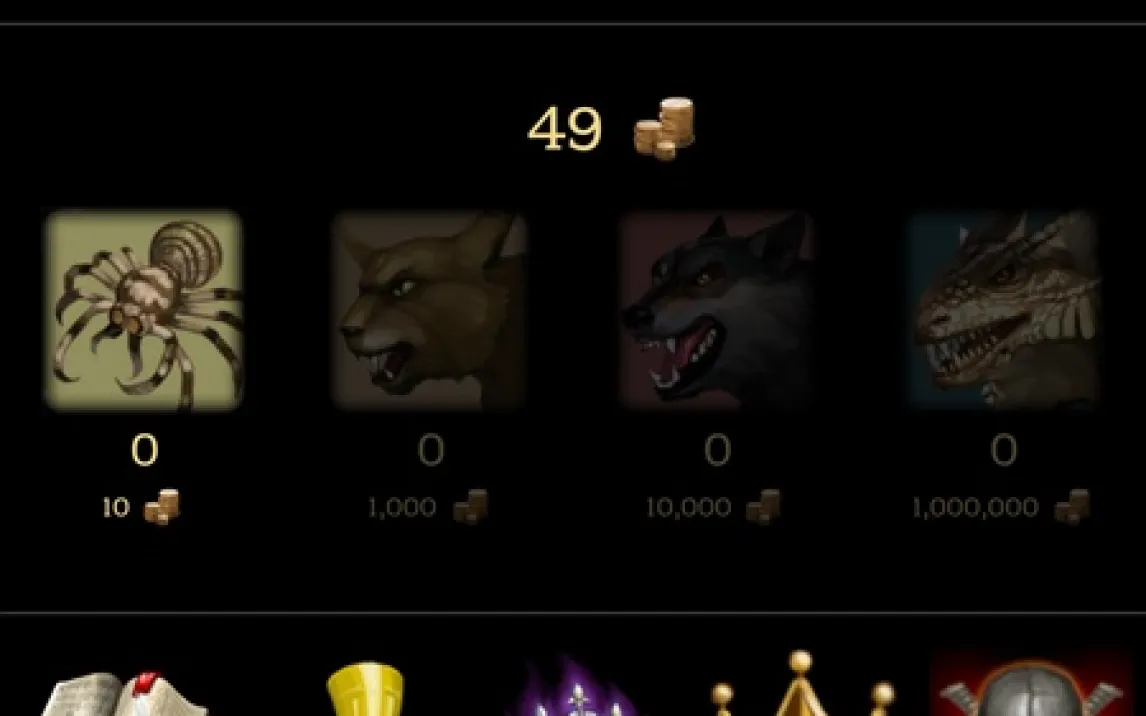Open the purple flame fleur-de-lis icon
This screenshot has width=1146, height=716.
pyautogui.click(x=577, y=687)
